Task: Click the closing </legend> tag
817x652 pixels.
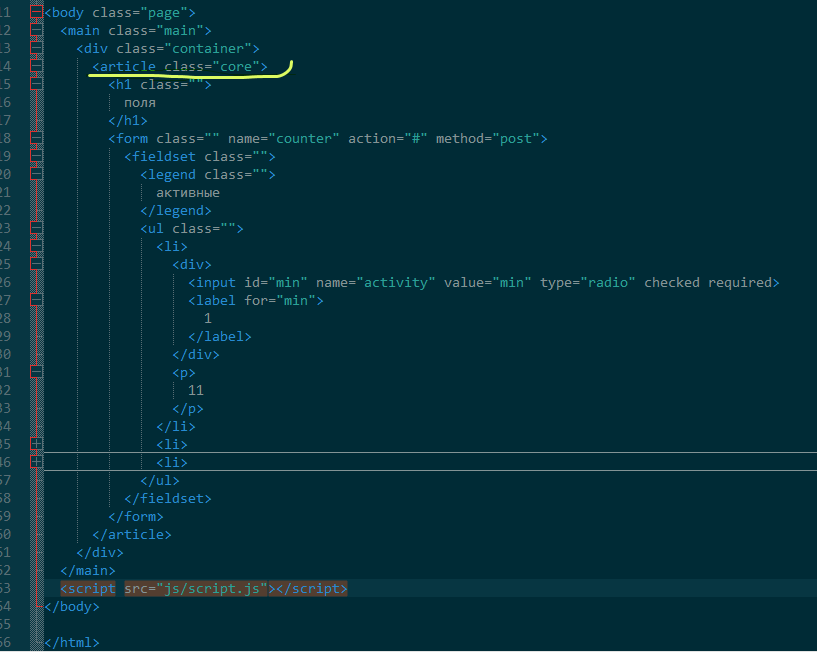Action: (176, 211)
